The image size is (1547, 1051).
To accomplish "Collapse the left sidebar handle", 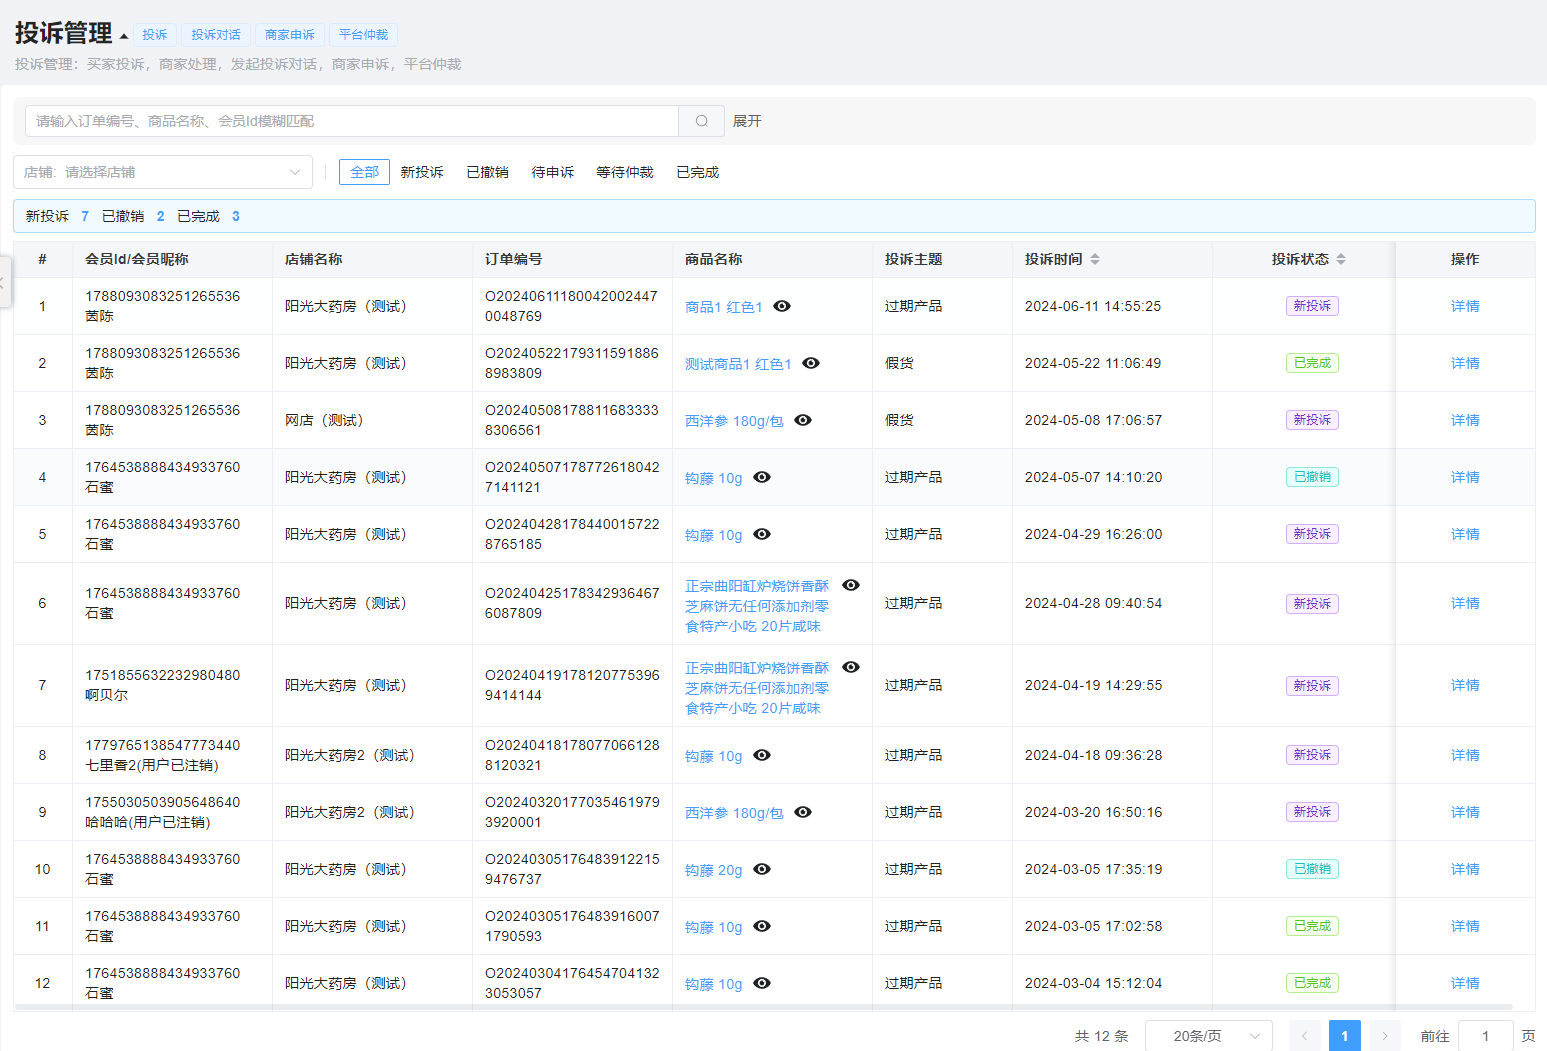I will pyautogui.click(x=4, y=283).
